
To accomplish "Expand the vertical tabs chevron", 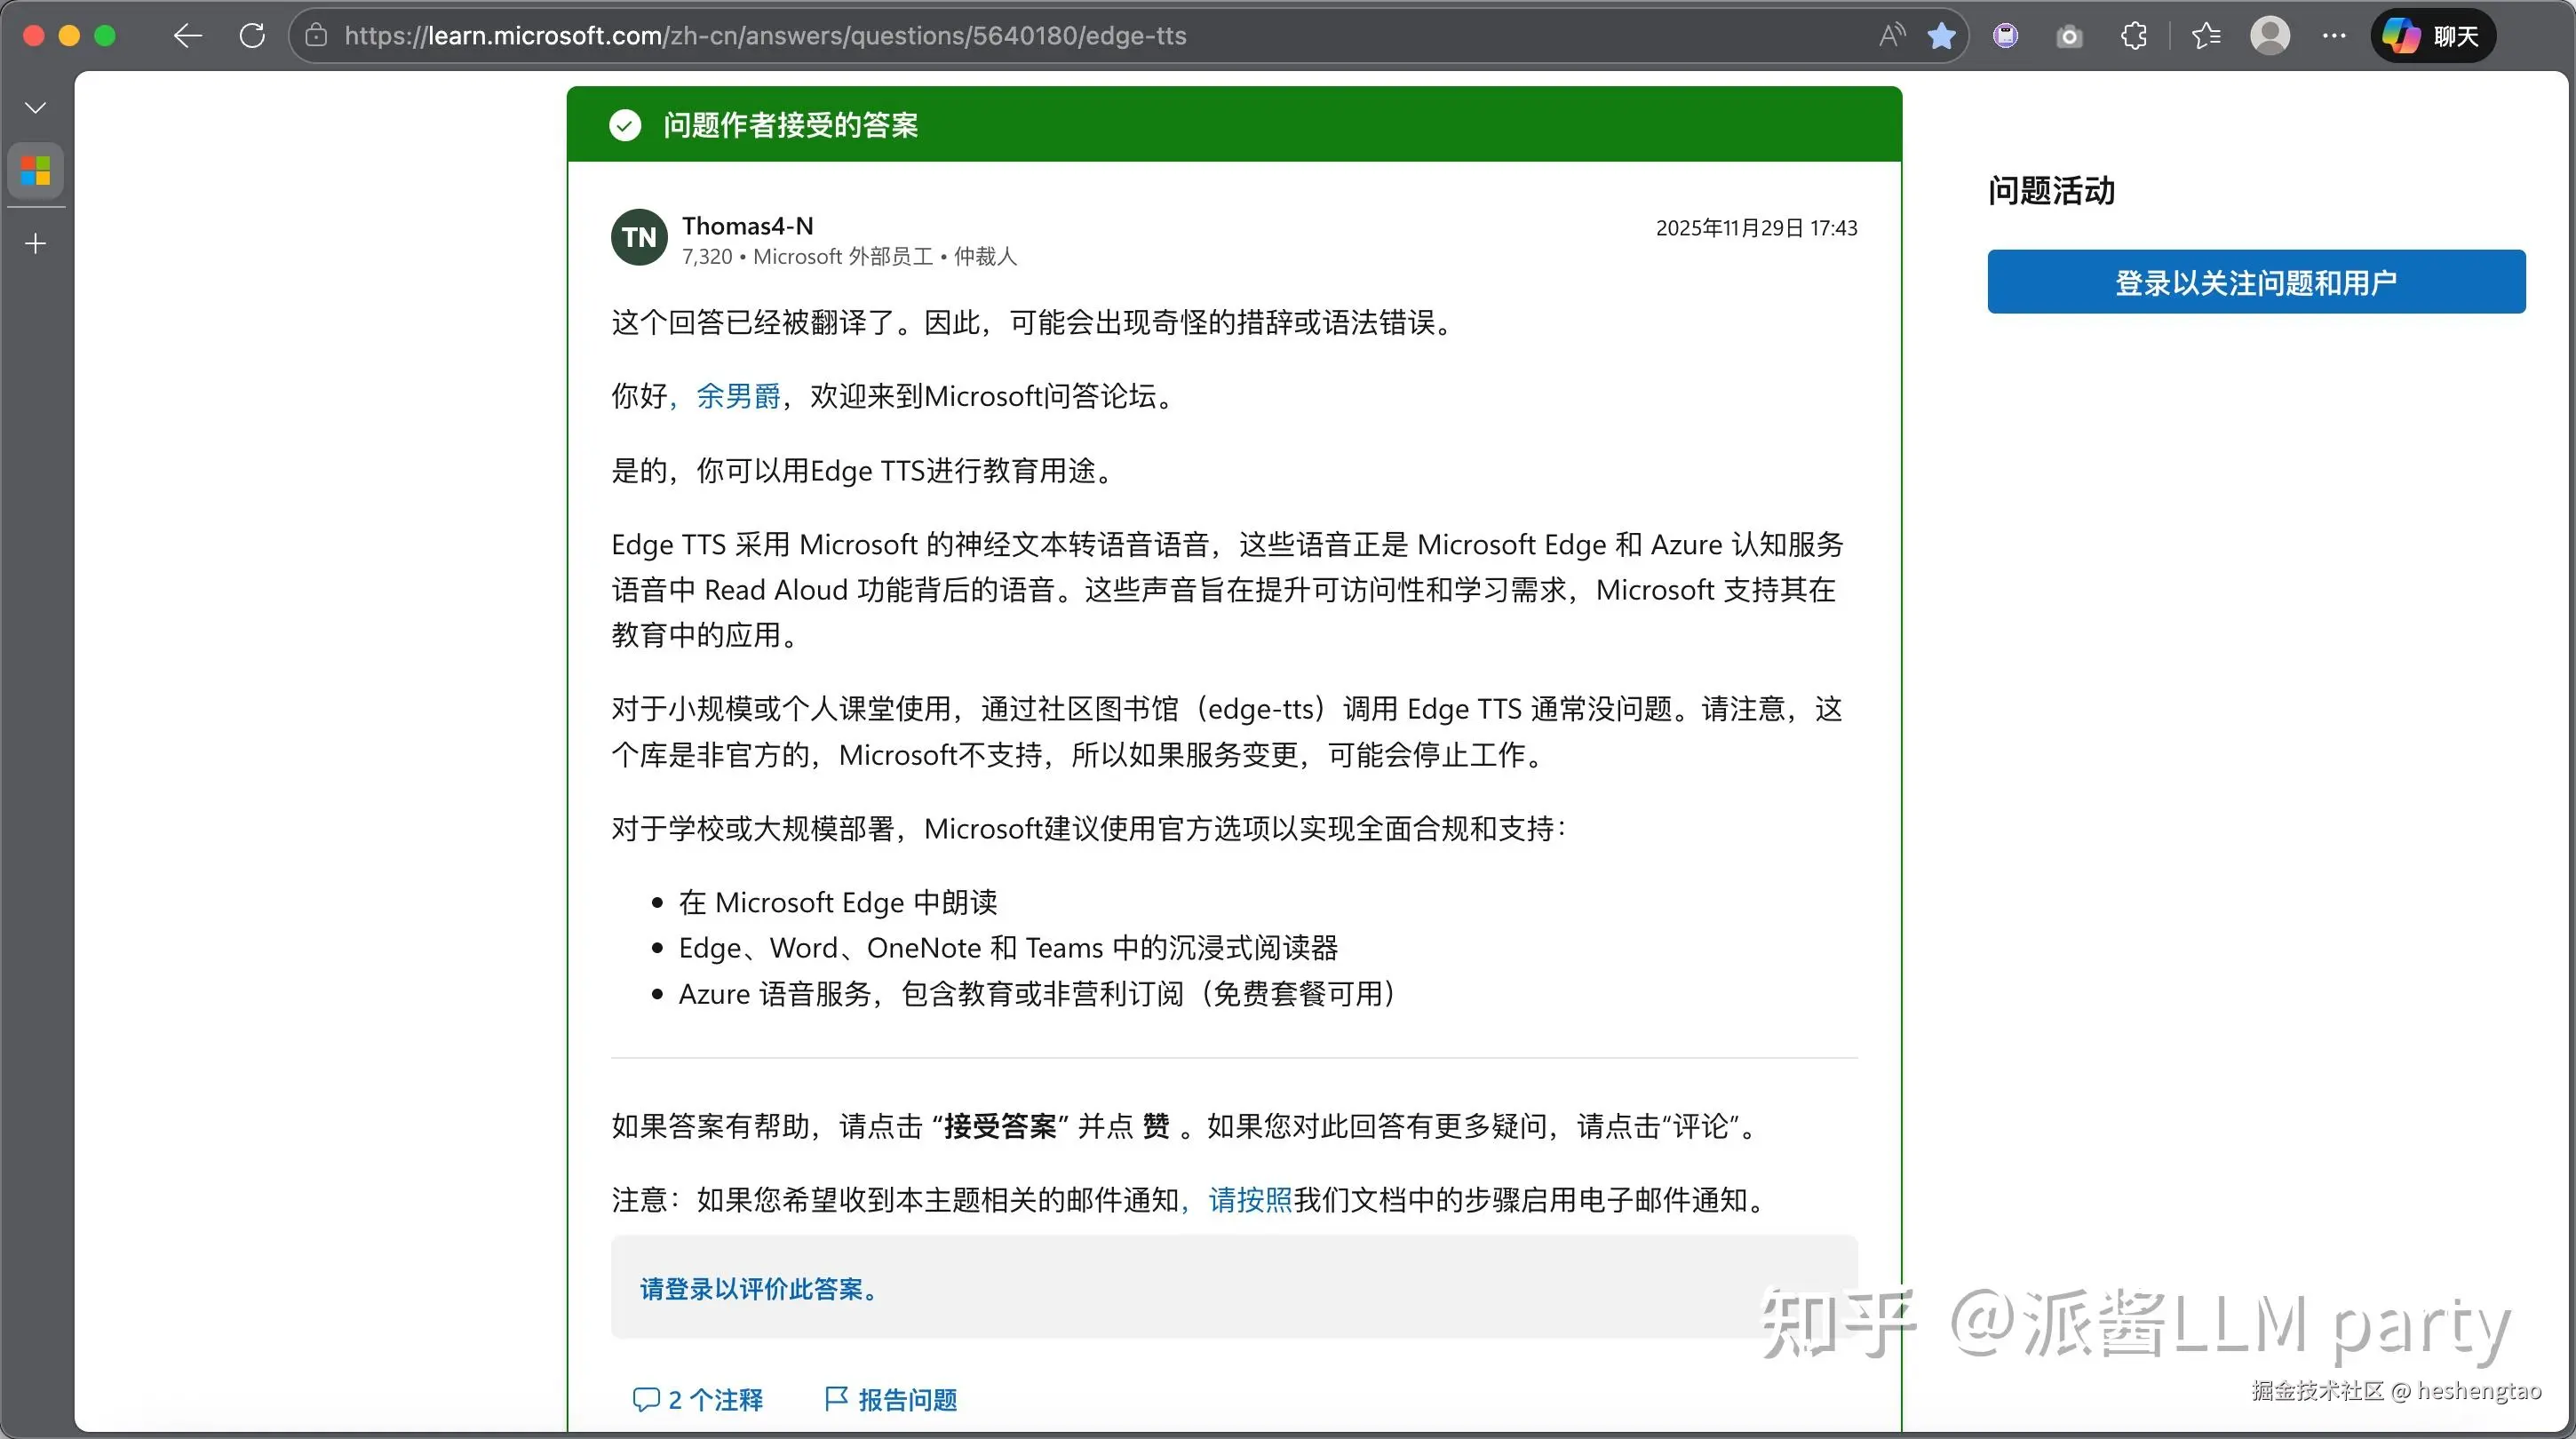I will [36, 107].
